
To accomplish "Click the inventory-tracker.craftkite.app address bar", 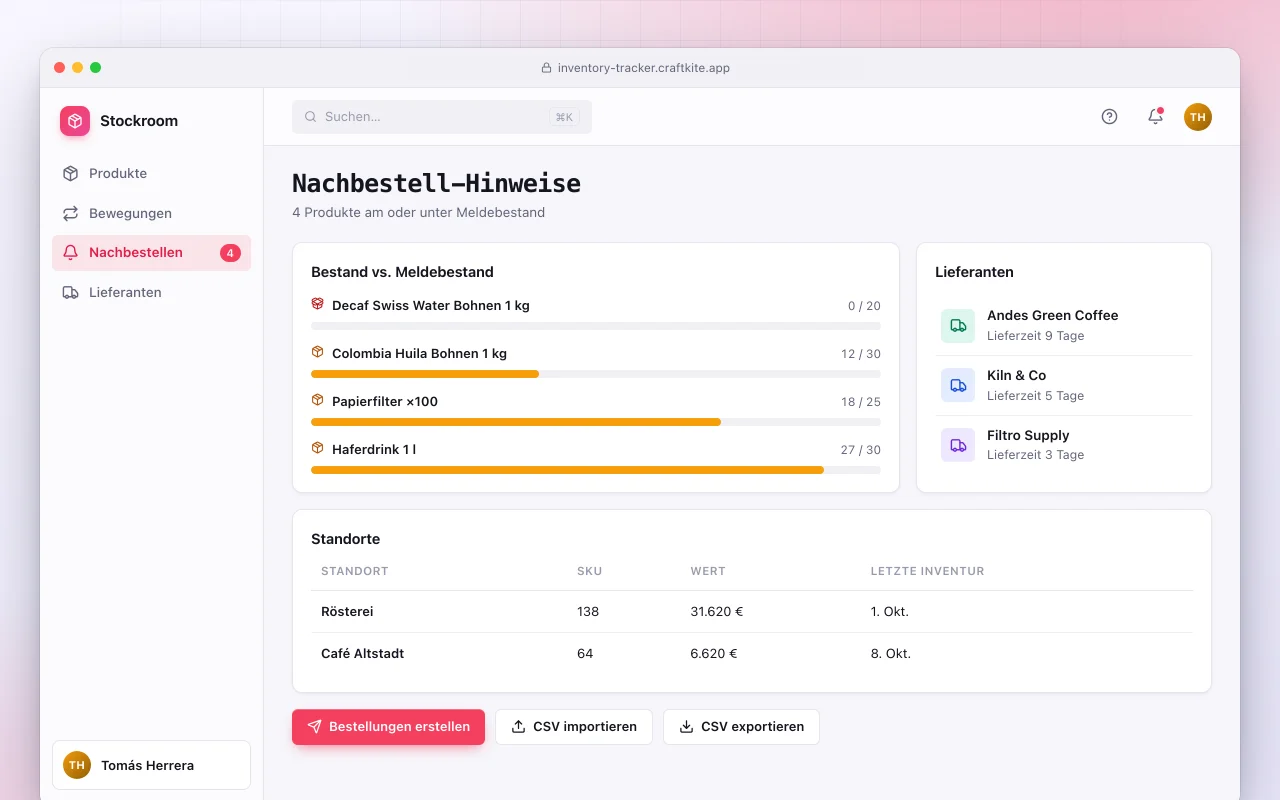I will click(x=636, y=68).
